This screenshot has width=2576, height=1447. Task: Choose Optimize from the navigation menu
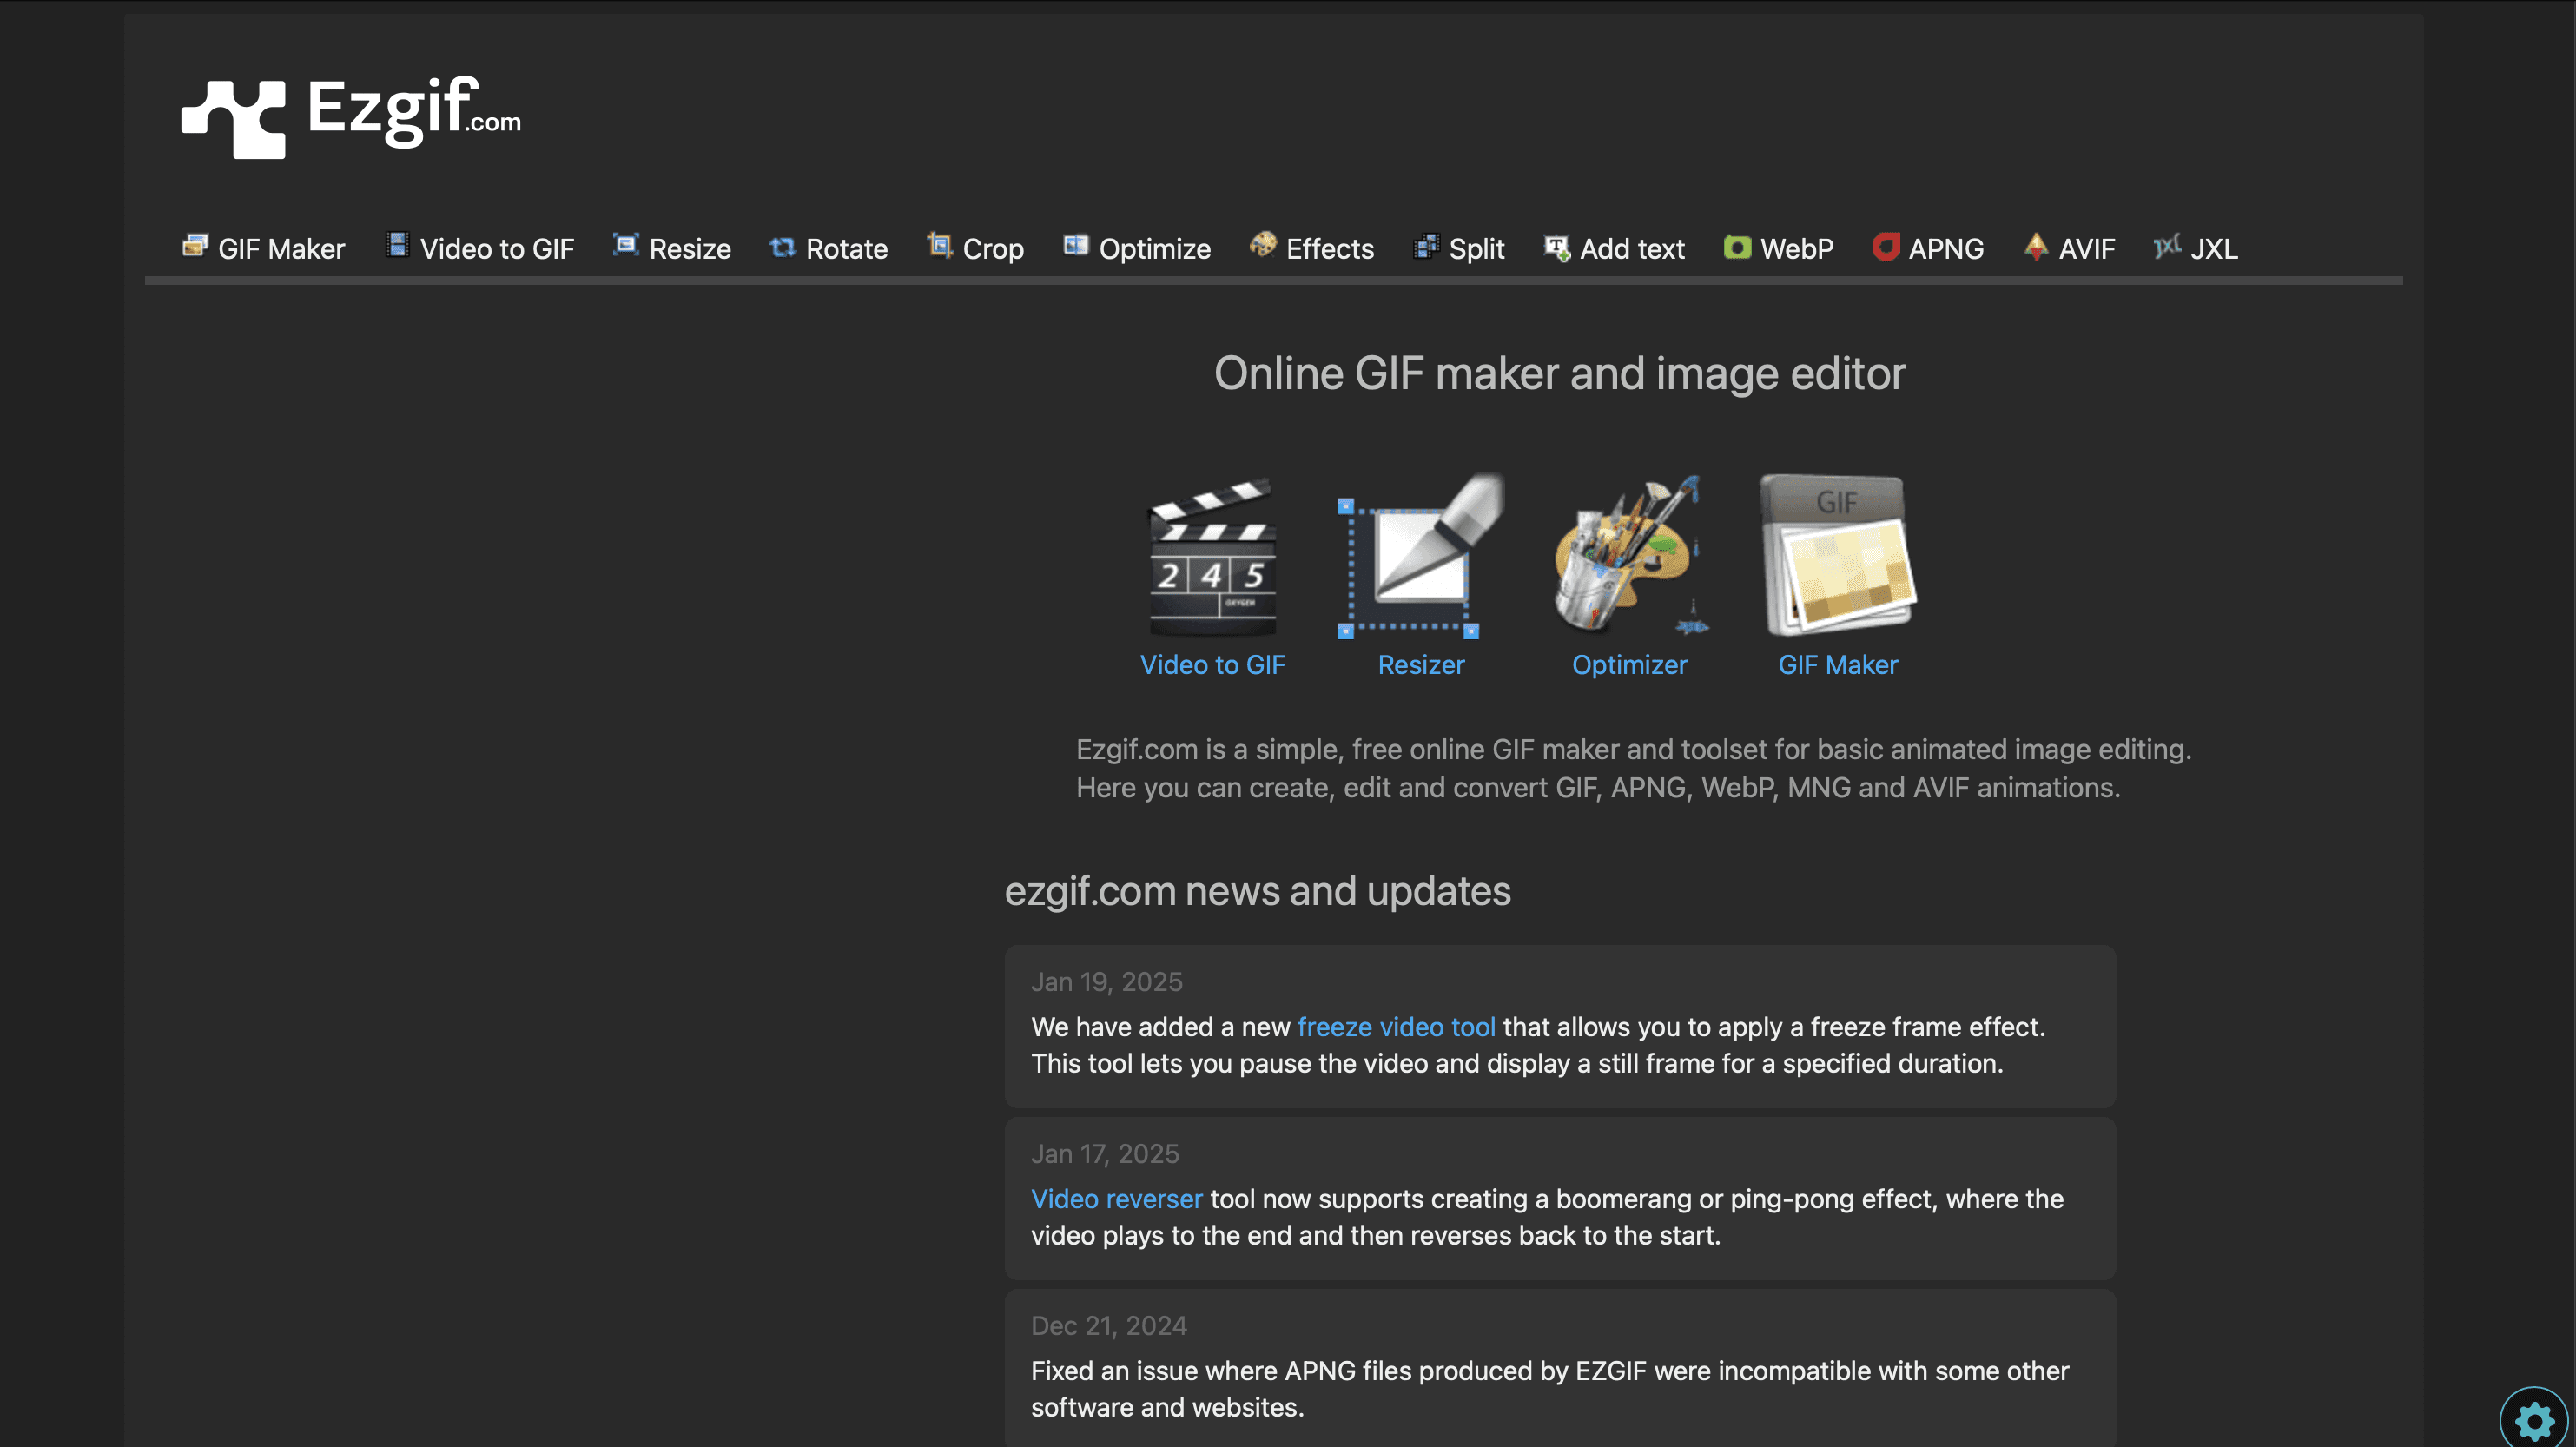pyautogui.click(x=1137, y=248)
